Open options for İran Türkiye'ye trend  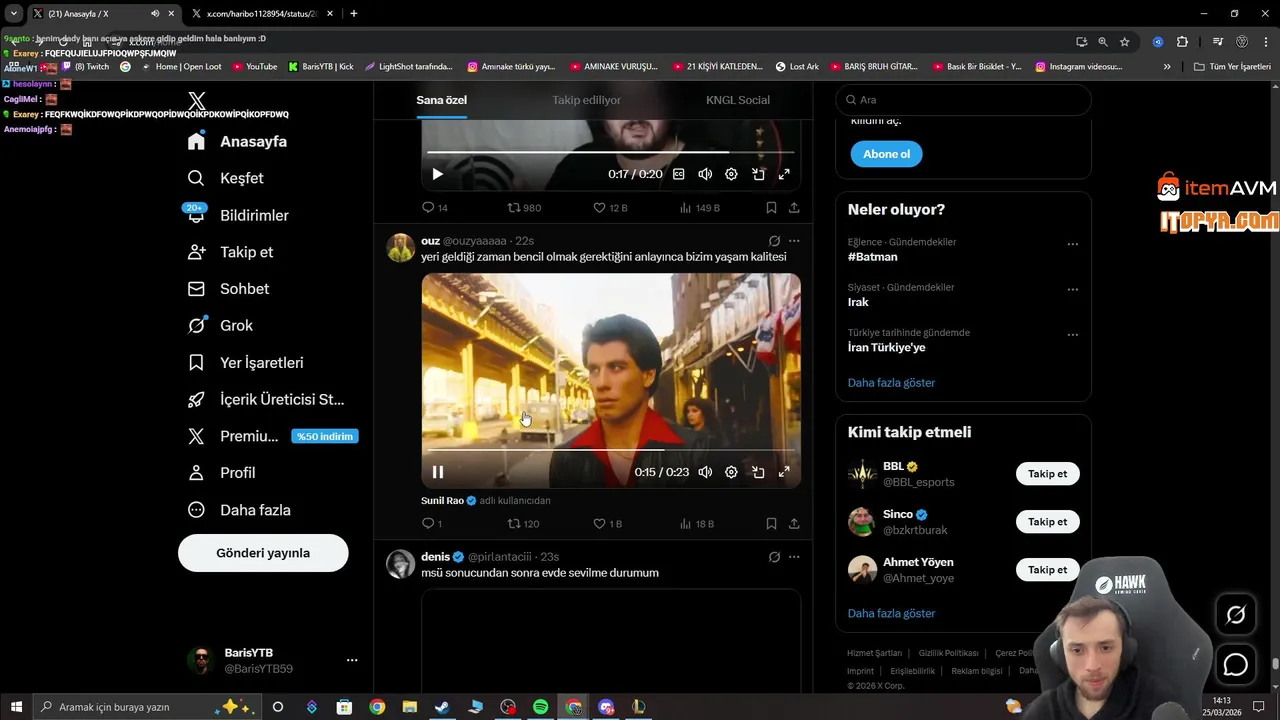(x=1072, y=335)
